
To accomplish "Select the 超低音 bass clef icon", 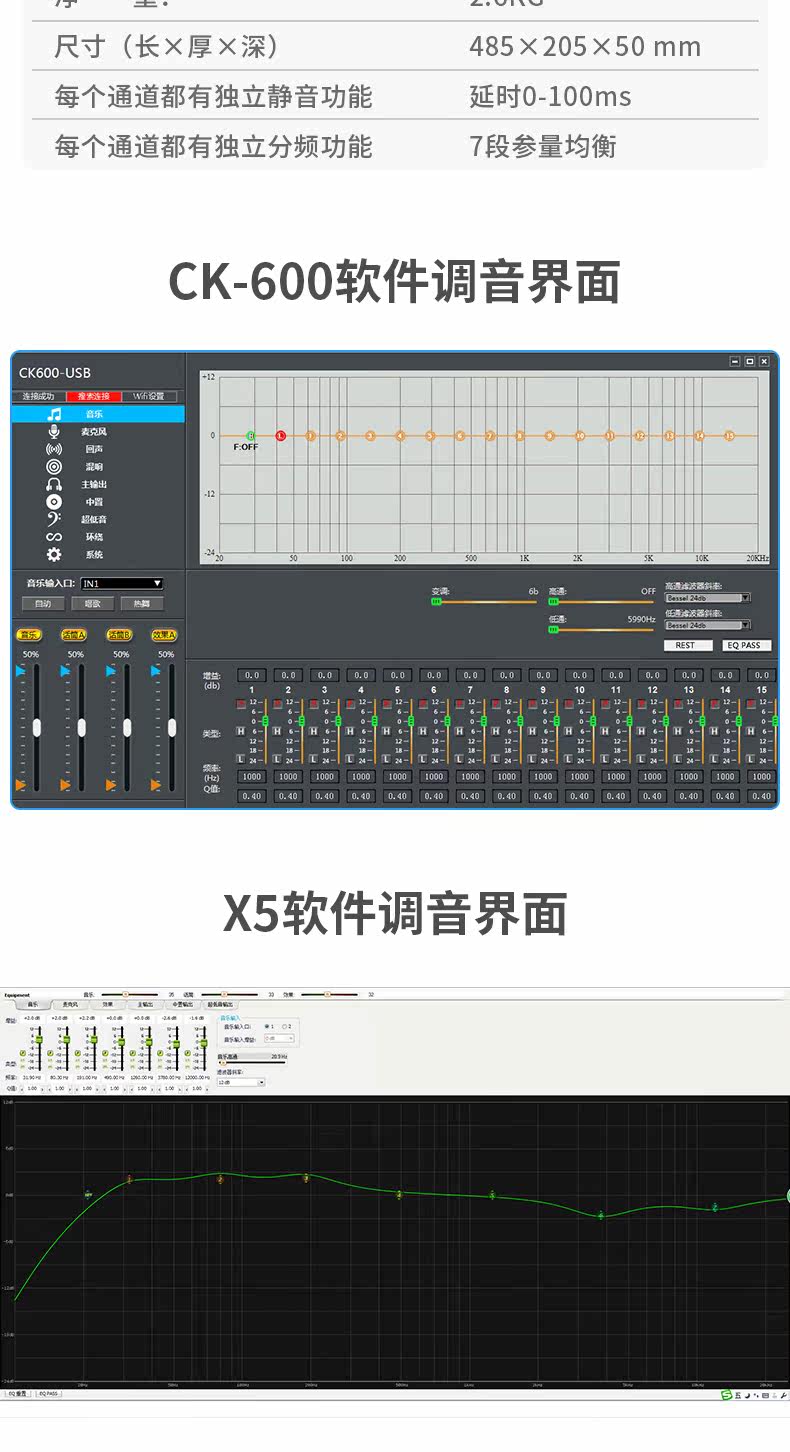I will pyautogui.click(x=54, y=519).
